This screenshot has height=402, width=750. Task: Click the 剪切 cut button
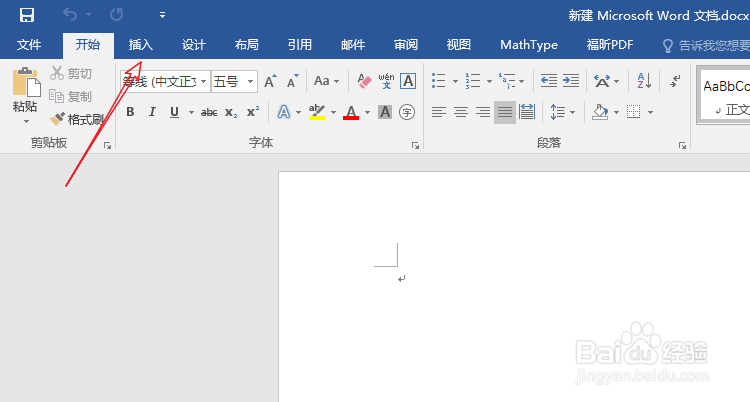[71, 73]
